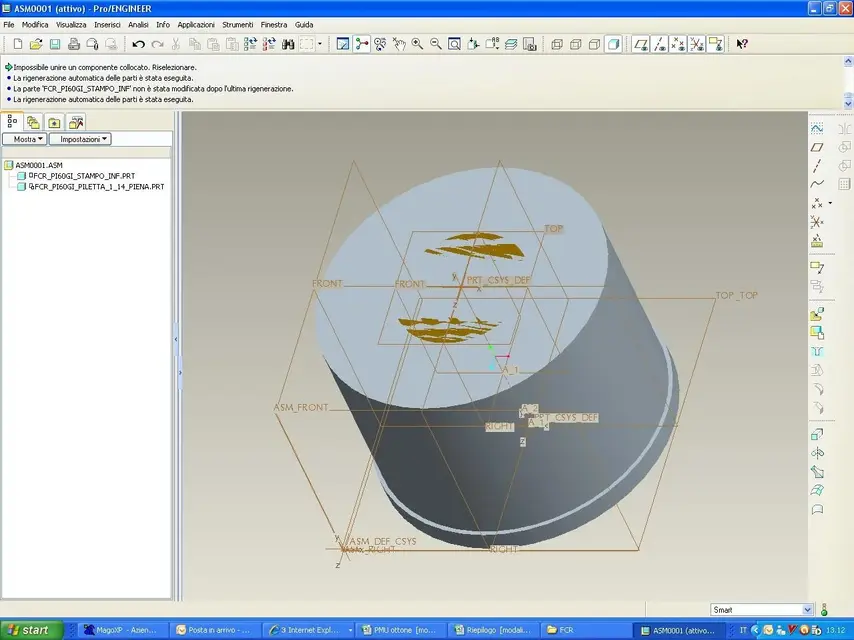
Task: Switch to wireframe display mode
Action: (x=557, y=44)
